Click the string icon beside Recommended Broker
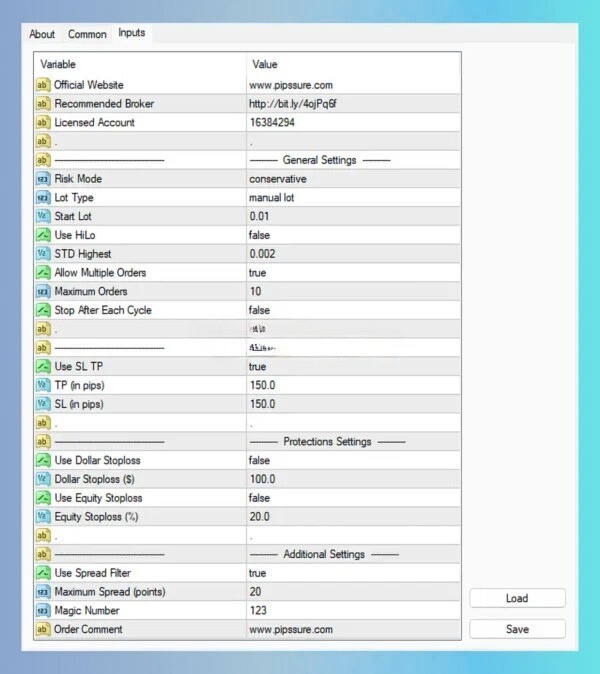The width and height of the screenshot is (600, 674). pyautogui.click(x=43, y=104)
